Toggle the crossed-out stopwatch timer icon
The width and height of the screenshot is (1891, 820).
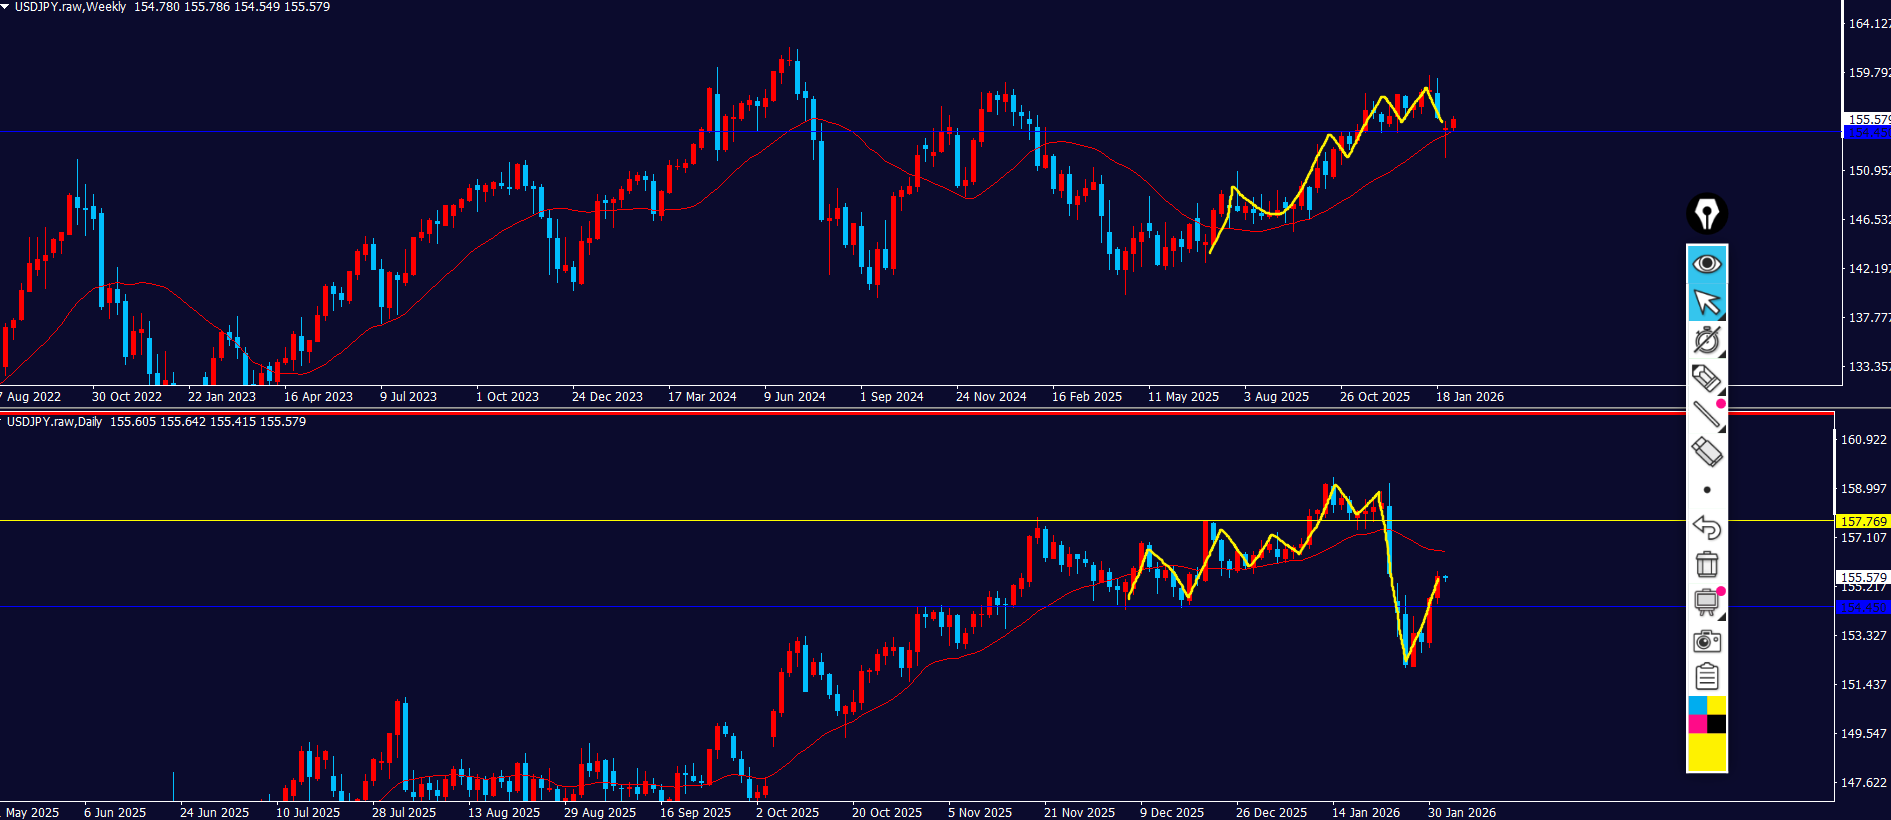[1706, 340]
